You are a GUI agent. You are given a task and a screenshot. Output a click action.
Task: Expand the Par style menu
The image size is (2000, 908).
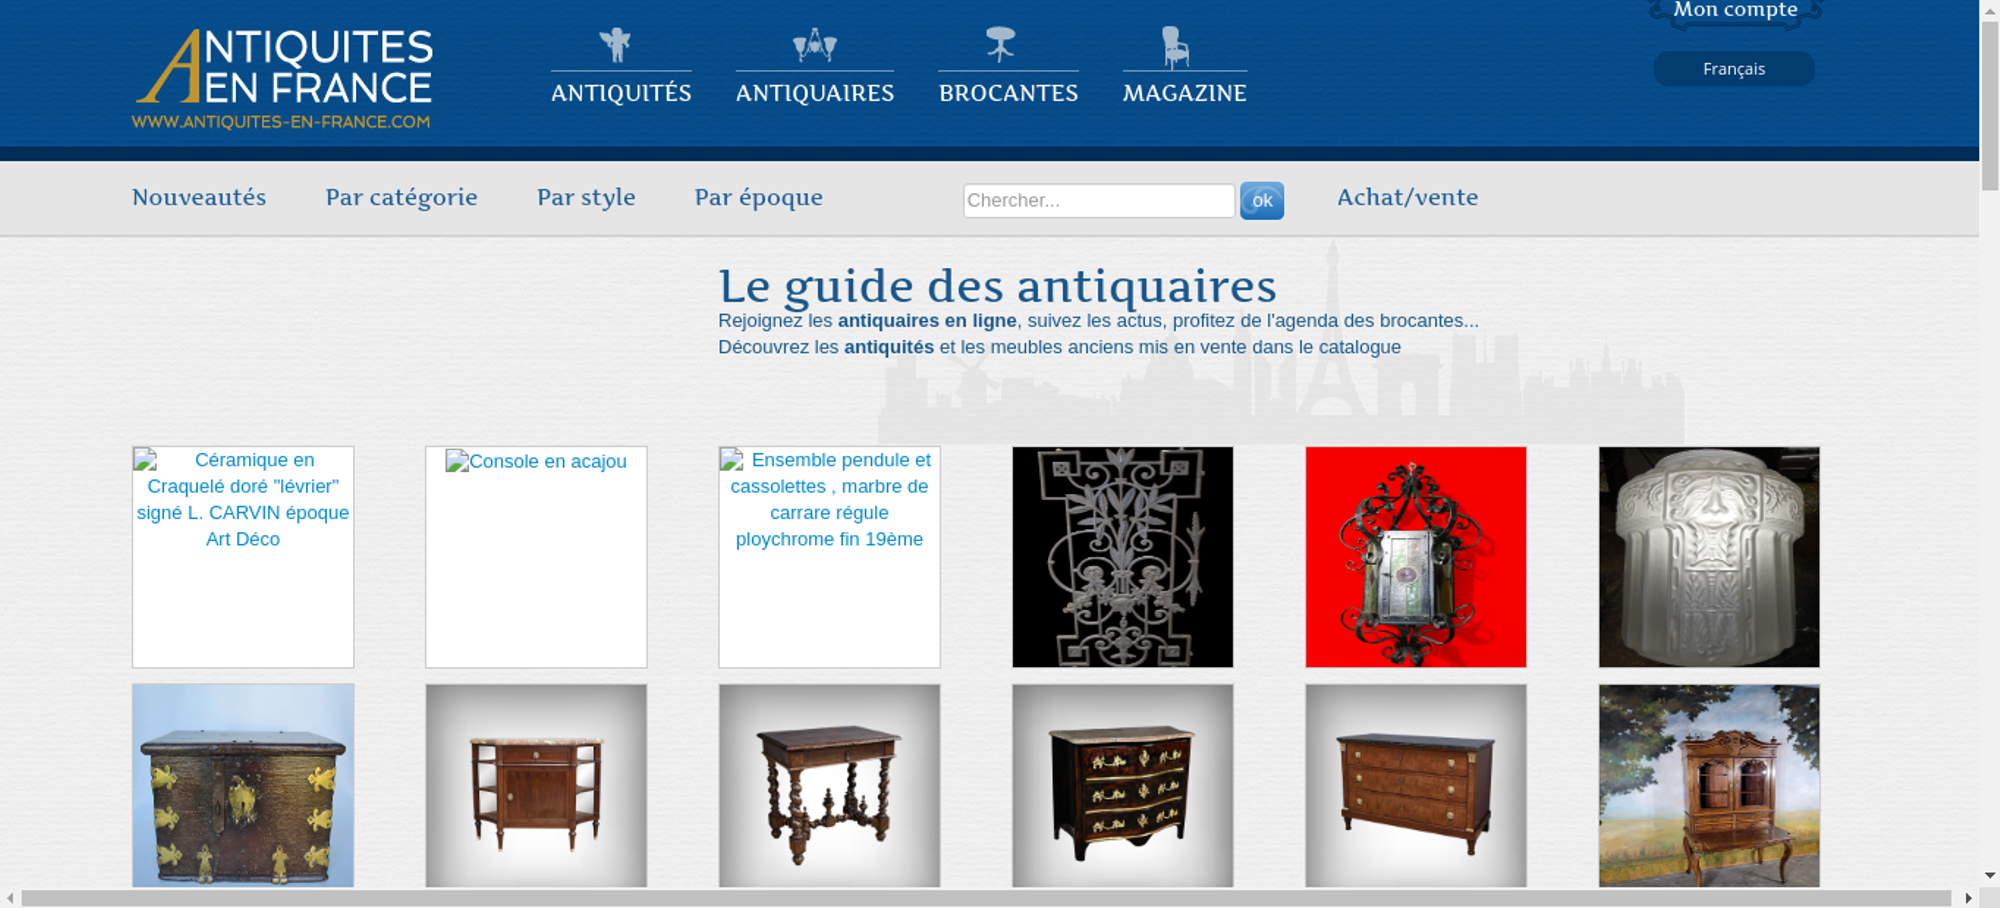click(586, 198)
